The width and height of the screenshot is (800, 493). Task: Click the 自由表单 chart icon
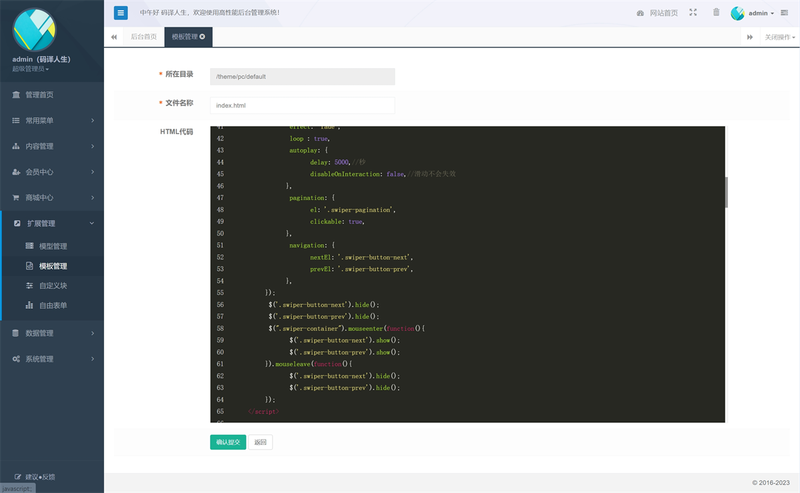(30, 305)
